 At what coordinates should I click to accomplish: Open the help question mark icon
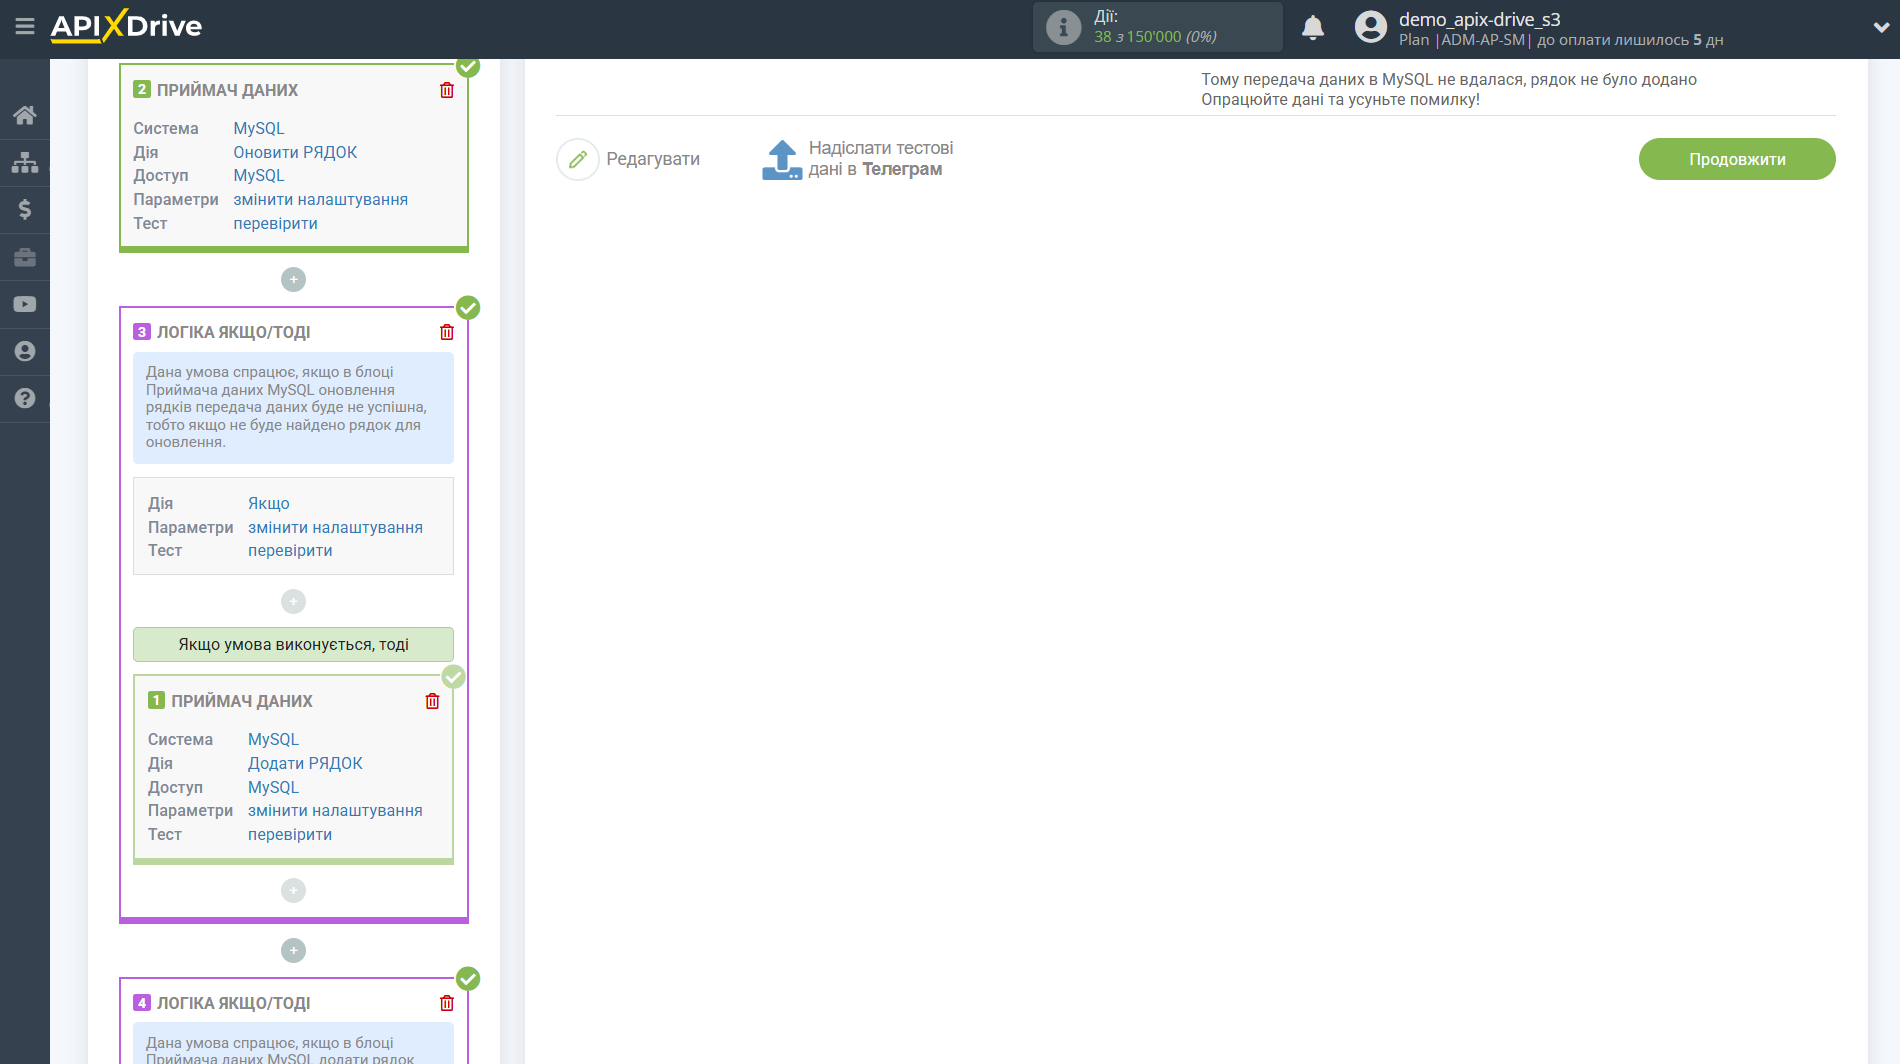tap(25, 398)
